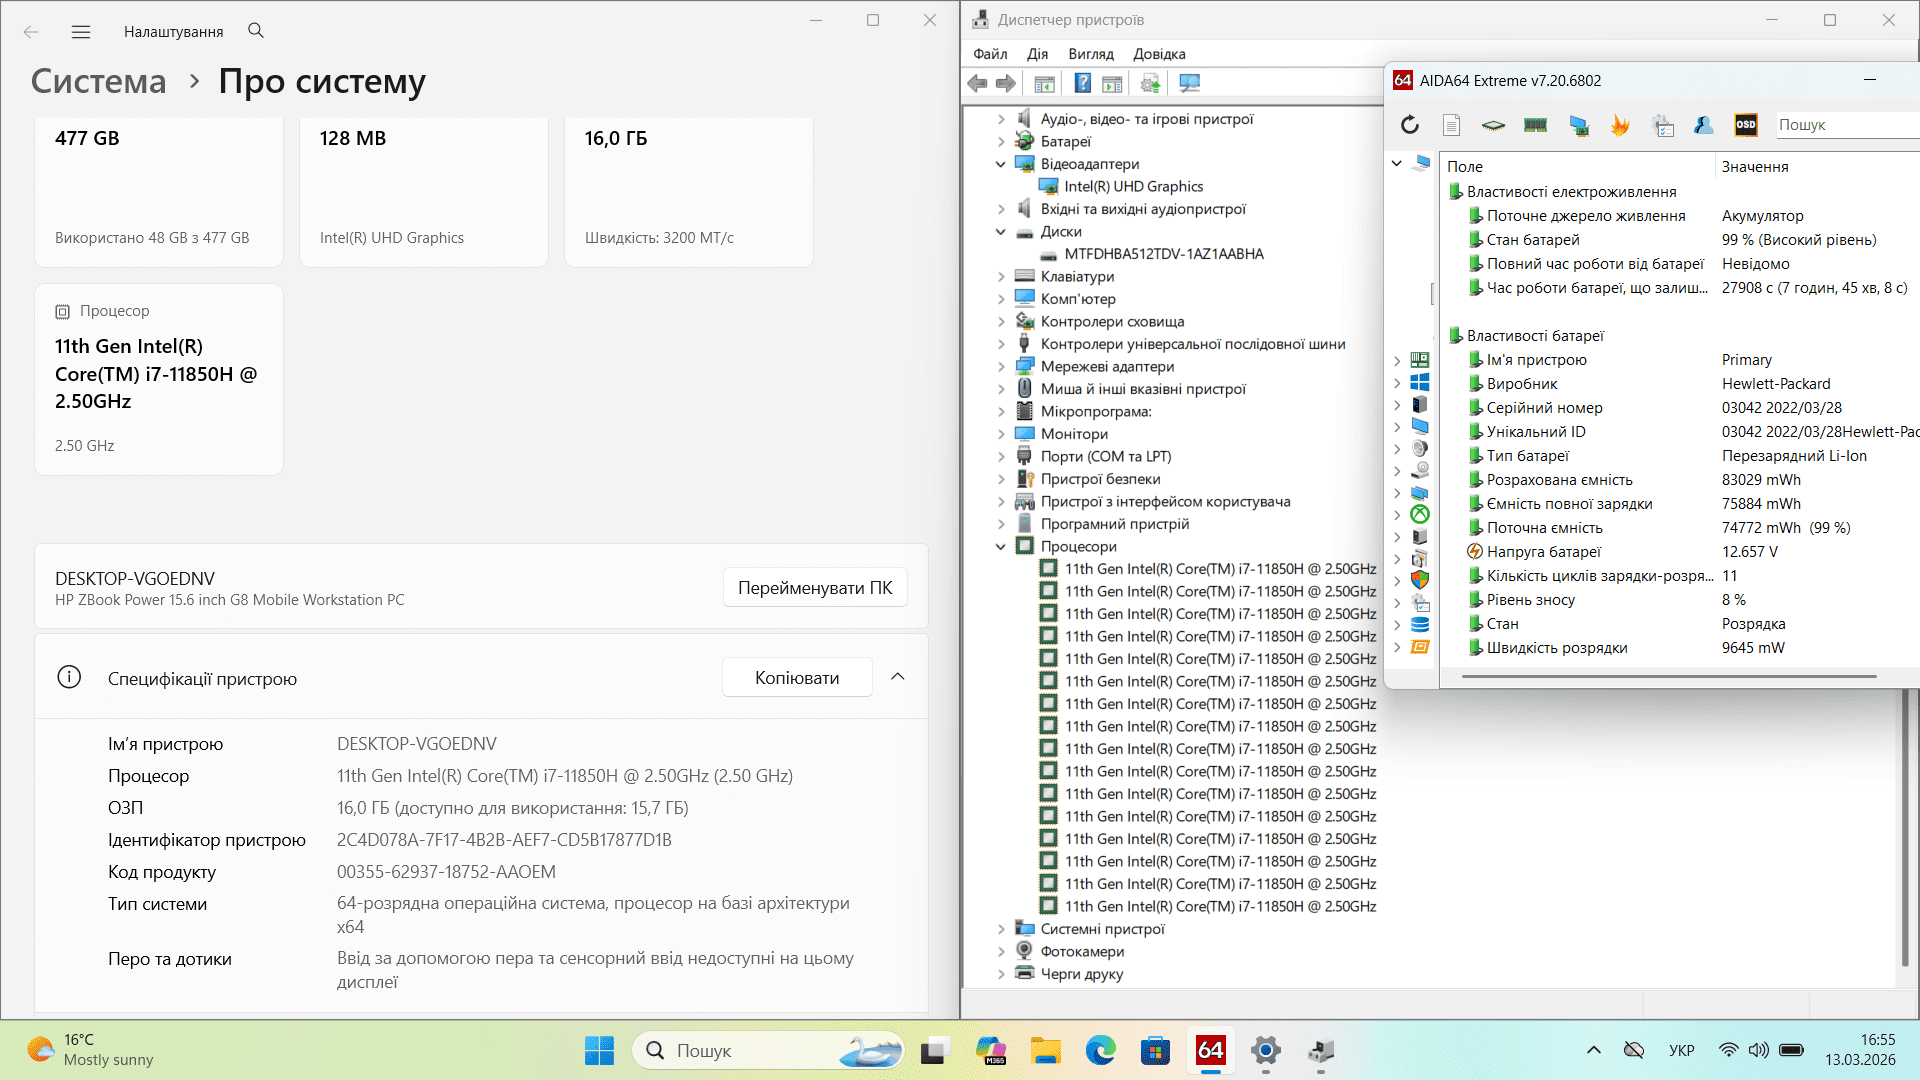Expand the Батареї device category
Screen dimensions: 1920x1080
[x=1000, y=142]
